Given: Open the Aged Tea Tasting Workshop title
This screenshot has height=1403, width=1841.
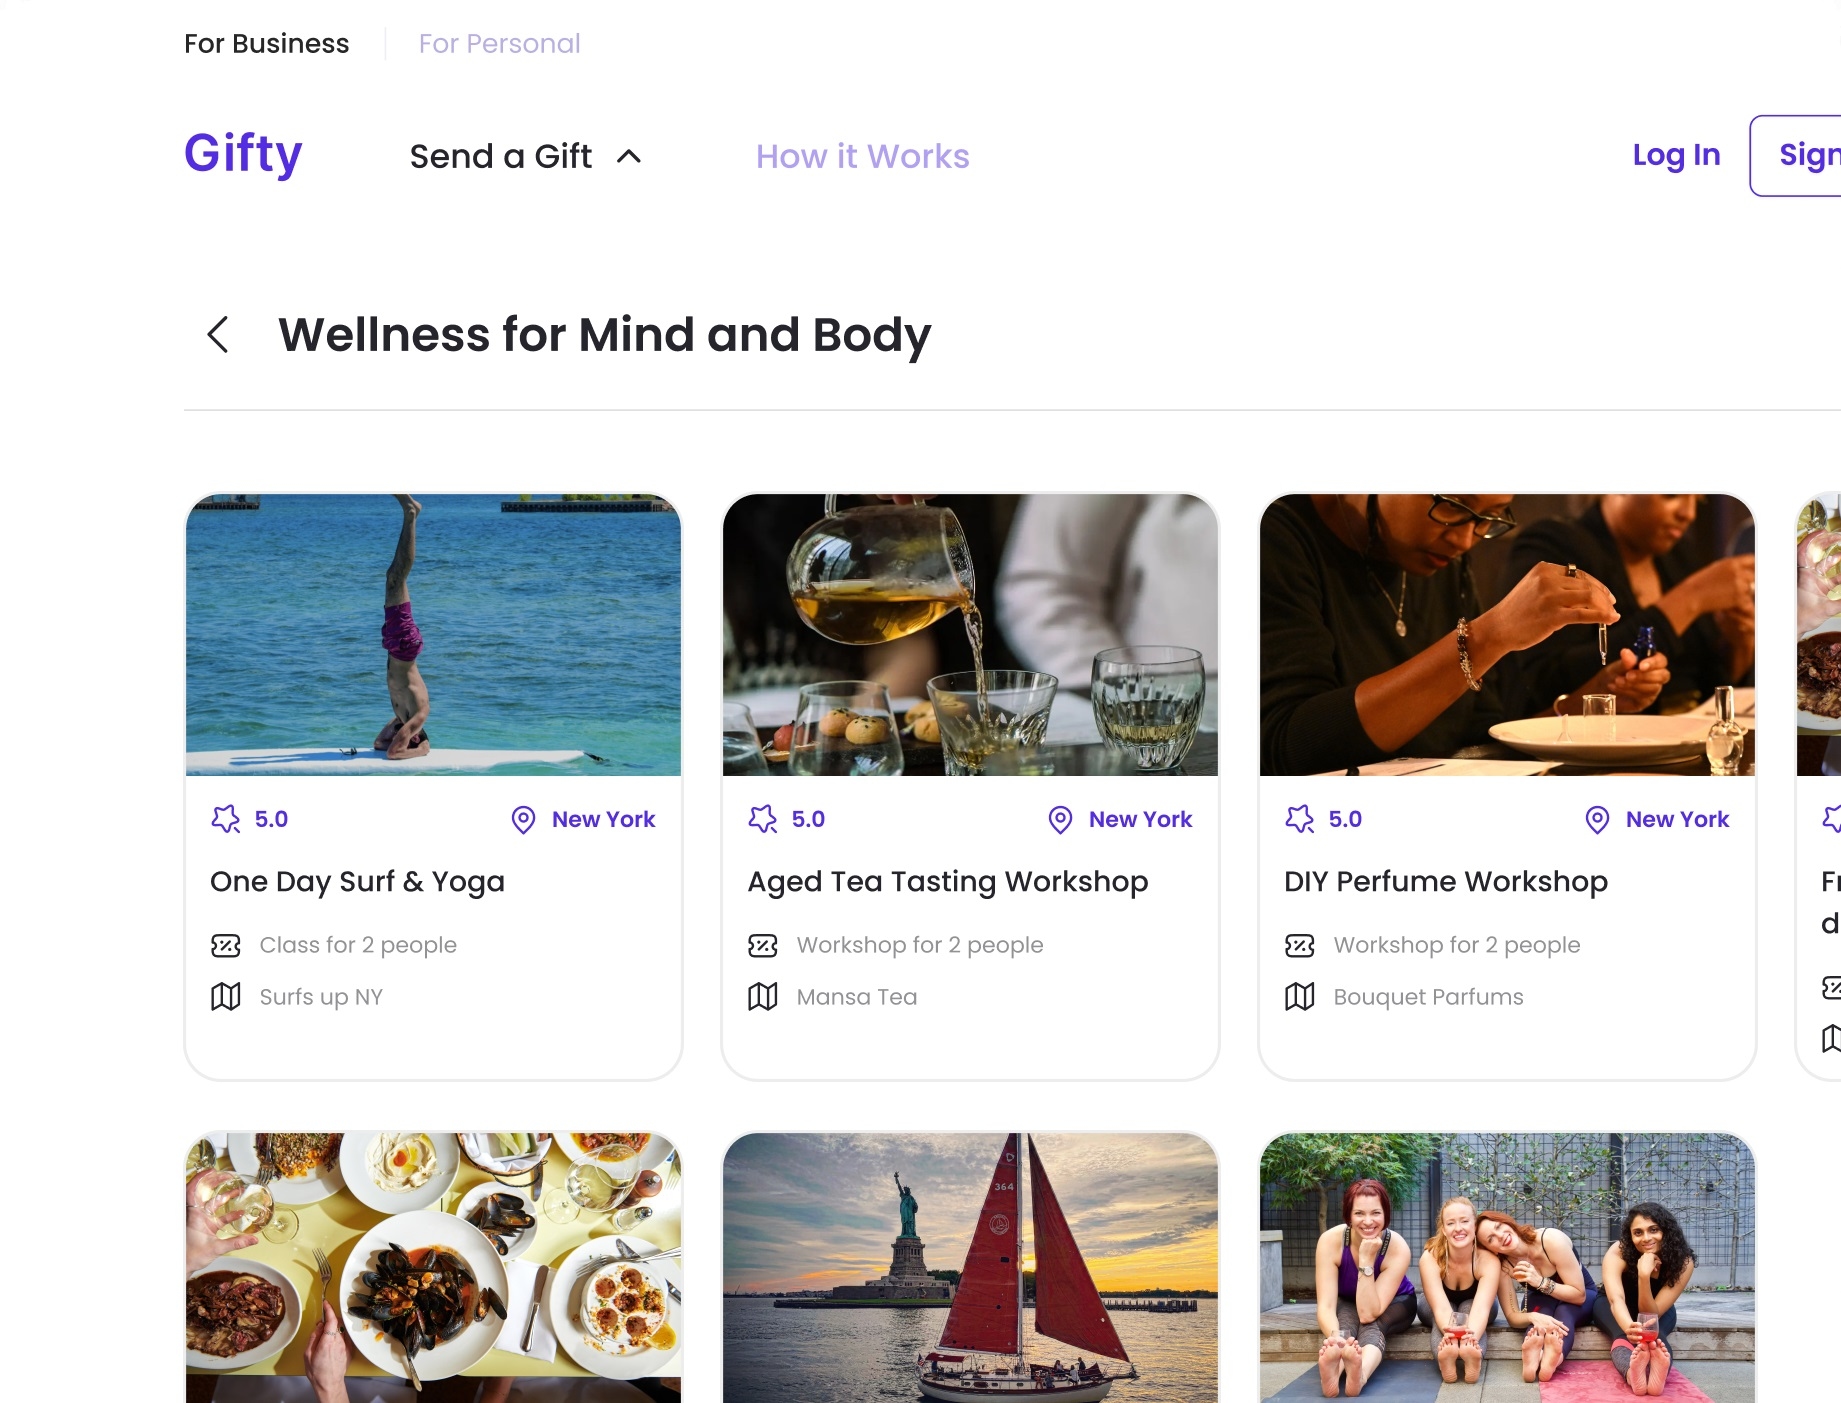Looking at the screenshot, I should point(948,882).
